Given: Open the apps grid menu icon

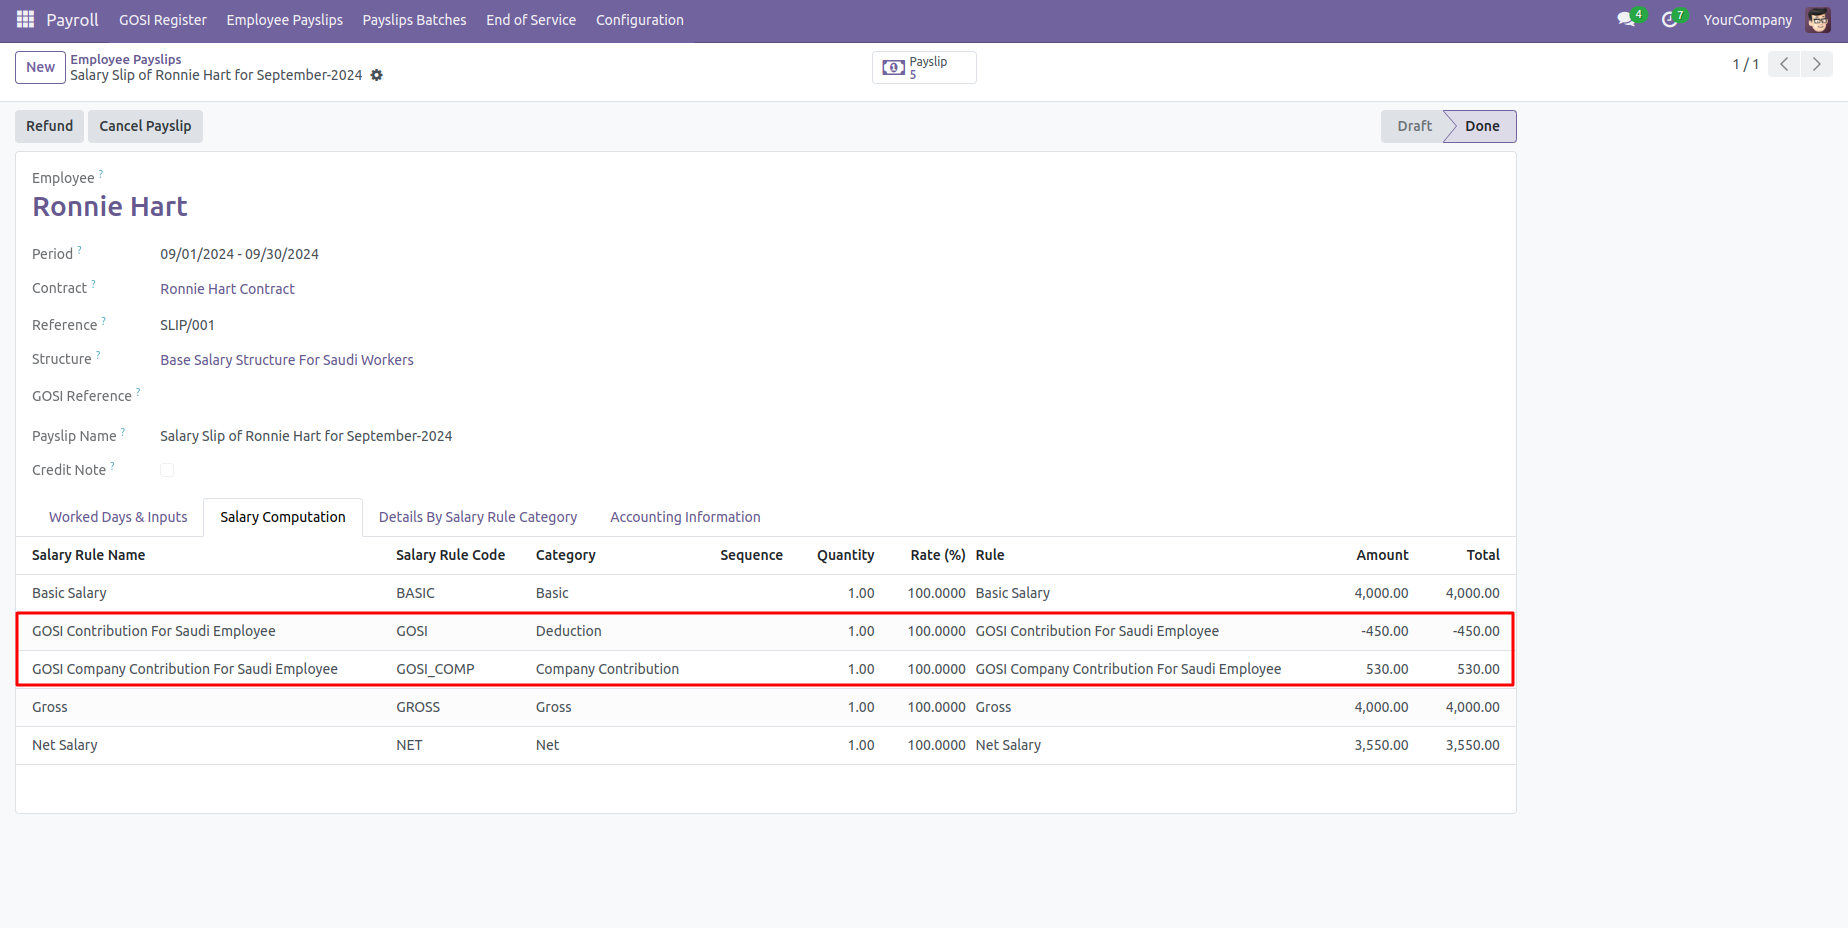Looking at the screenshot, I should coord(25,20).
